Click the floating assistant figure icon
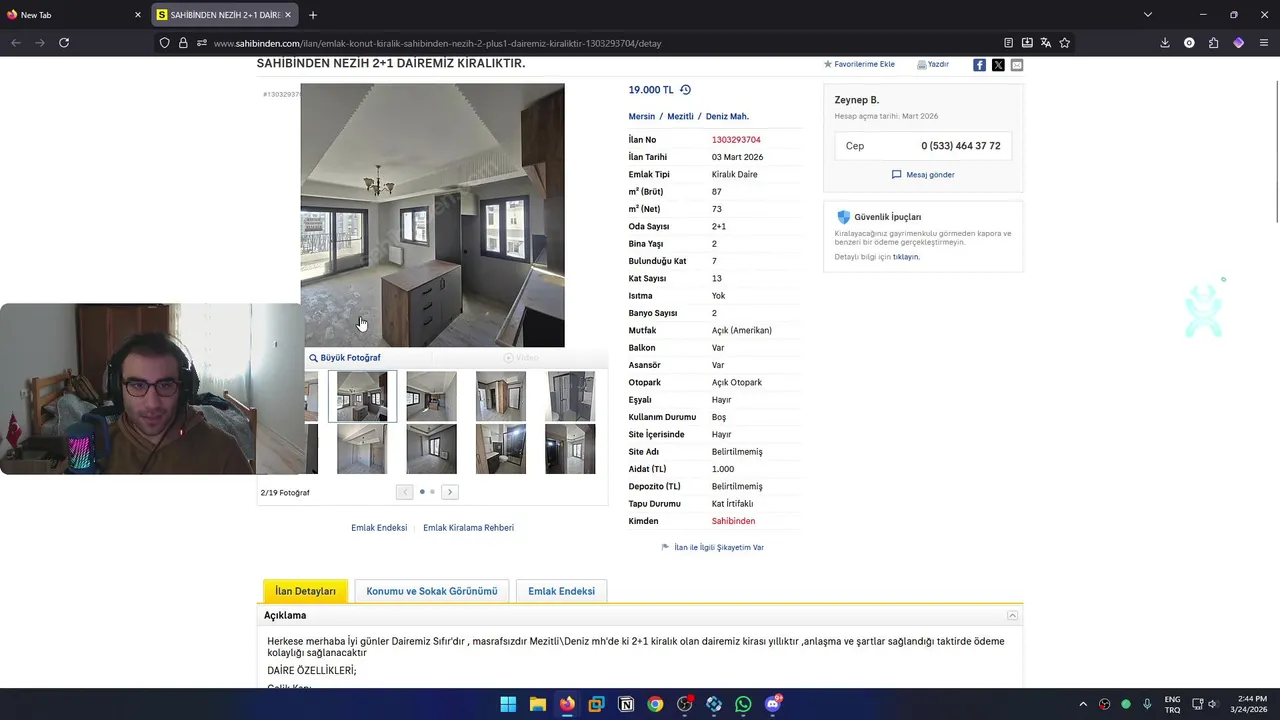The width and height of the screenshot is (1280, 720). coord(1204,309)
